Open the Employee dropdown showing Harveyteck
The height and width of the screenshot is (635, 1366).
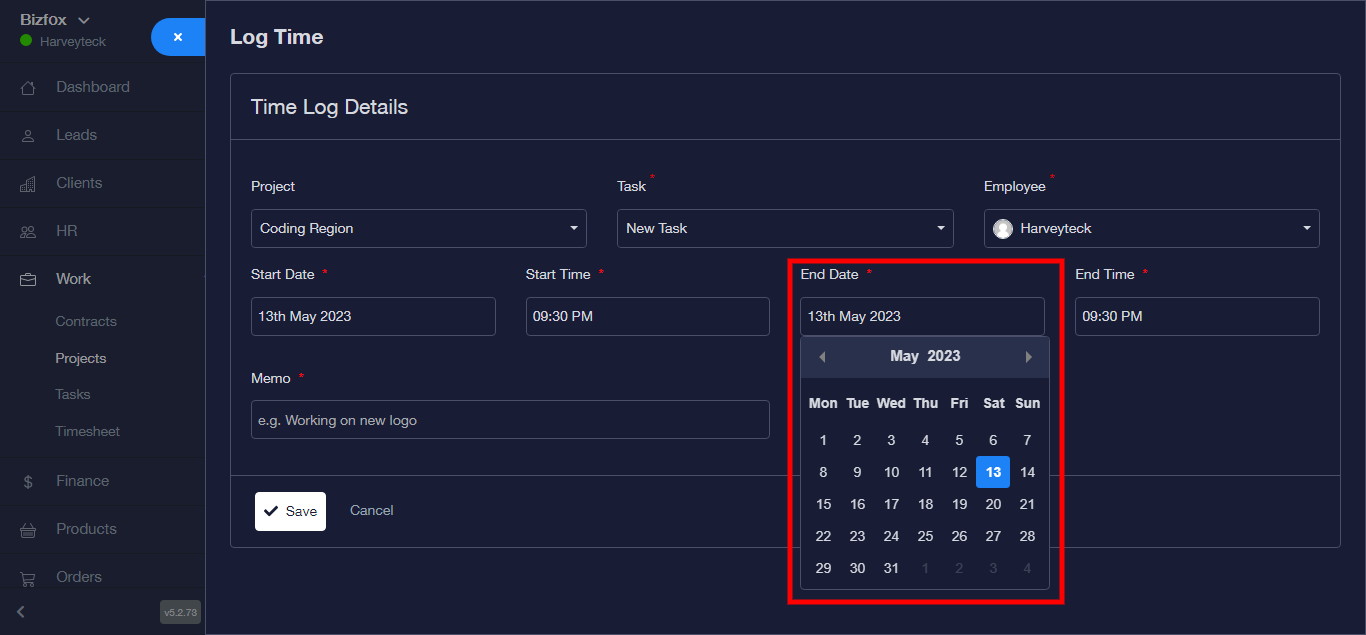(x=1151, y=228)
